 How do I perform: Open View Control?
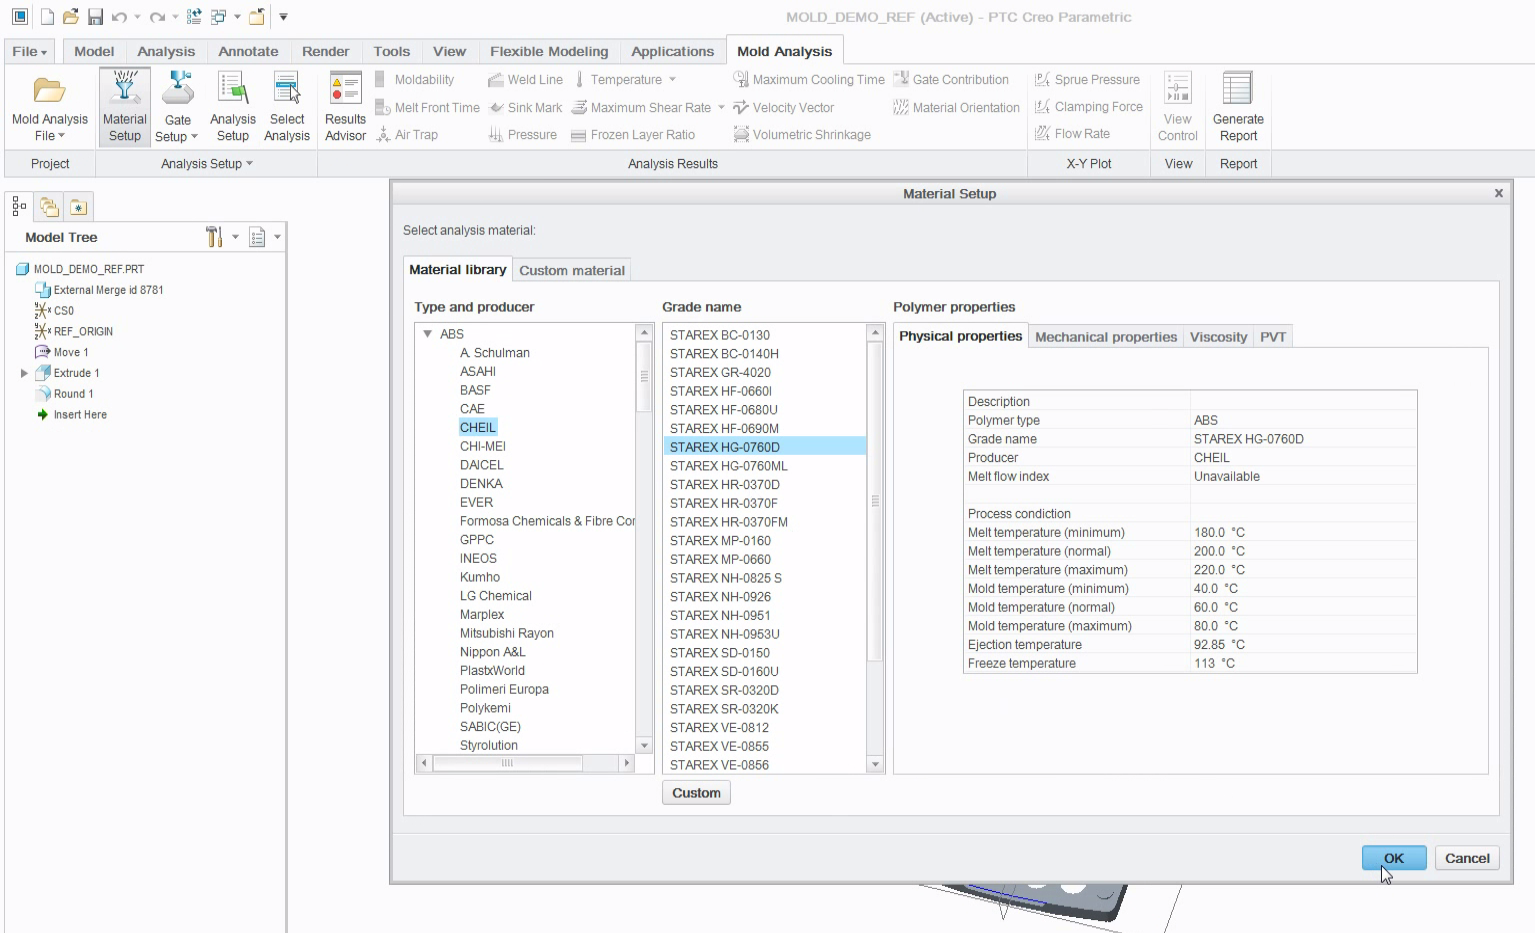click(x=1177, y=107)
